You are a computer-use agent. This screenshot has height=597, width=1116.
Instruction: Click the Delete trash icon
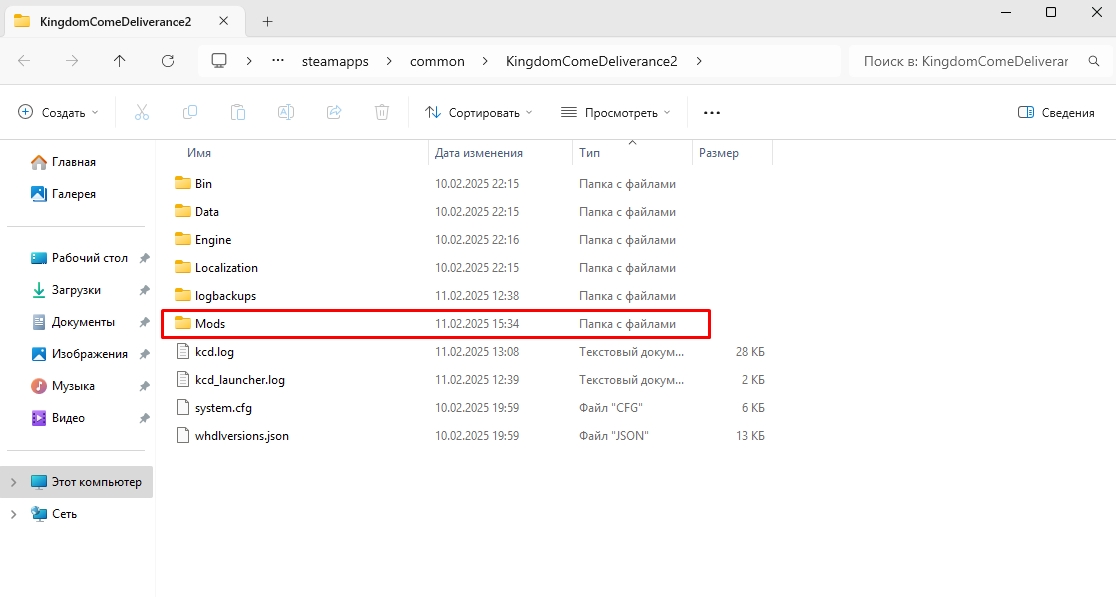point(382,112)
